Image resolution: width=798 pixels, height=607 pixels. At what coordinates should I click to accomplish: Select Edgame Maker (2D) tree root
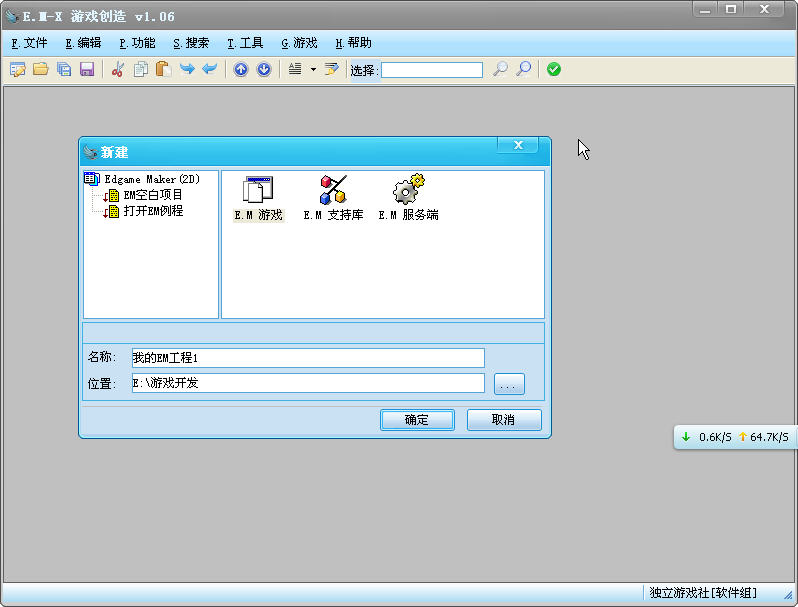[152, 179]
